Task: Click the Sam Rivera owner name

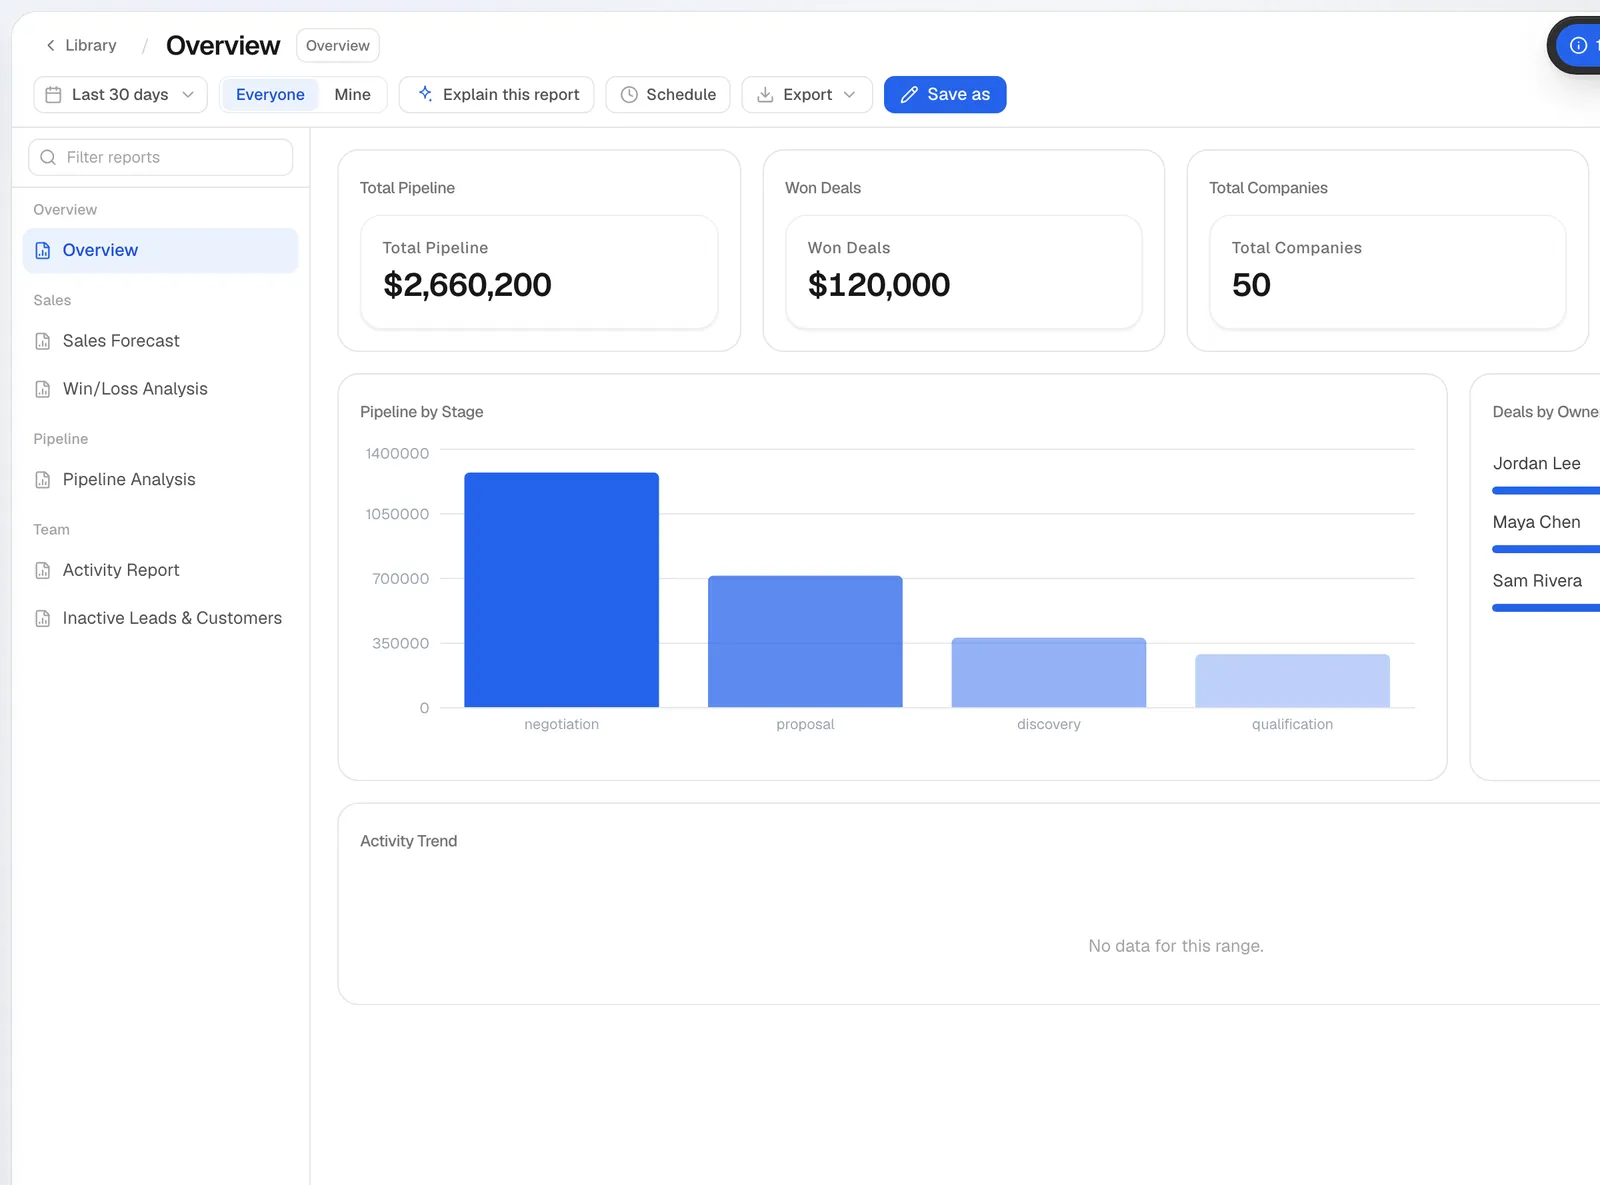Action: point(1538,581)
